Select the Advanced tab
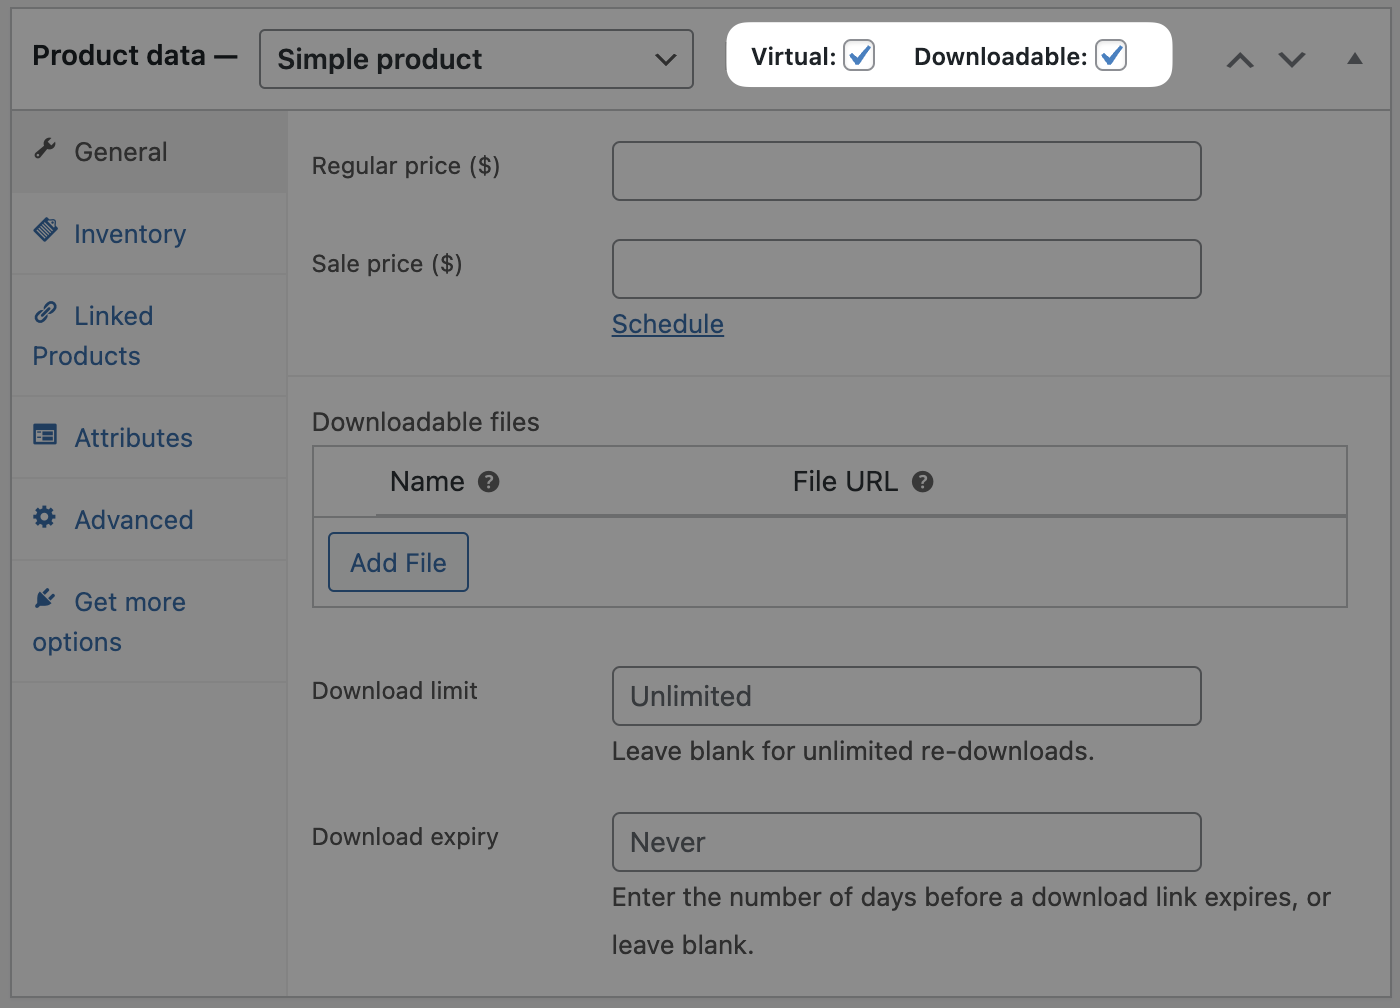 [x=149, y=520]
